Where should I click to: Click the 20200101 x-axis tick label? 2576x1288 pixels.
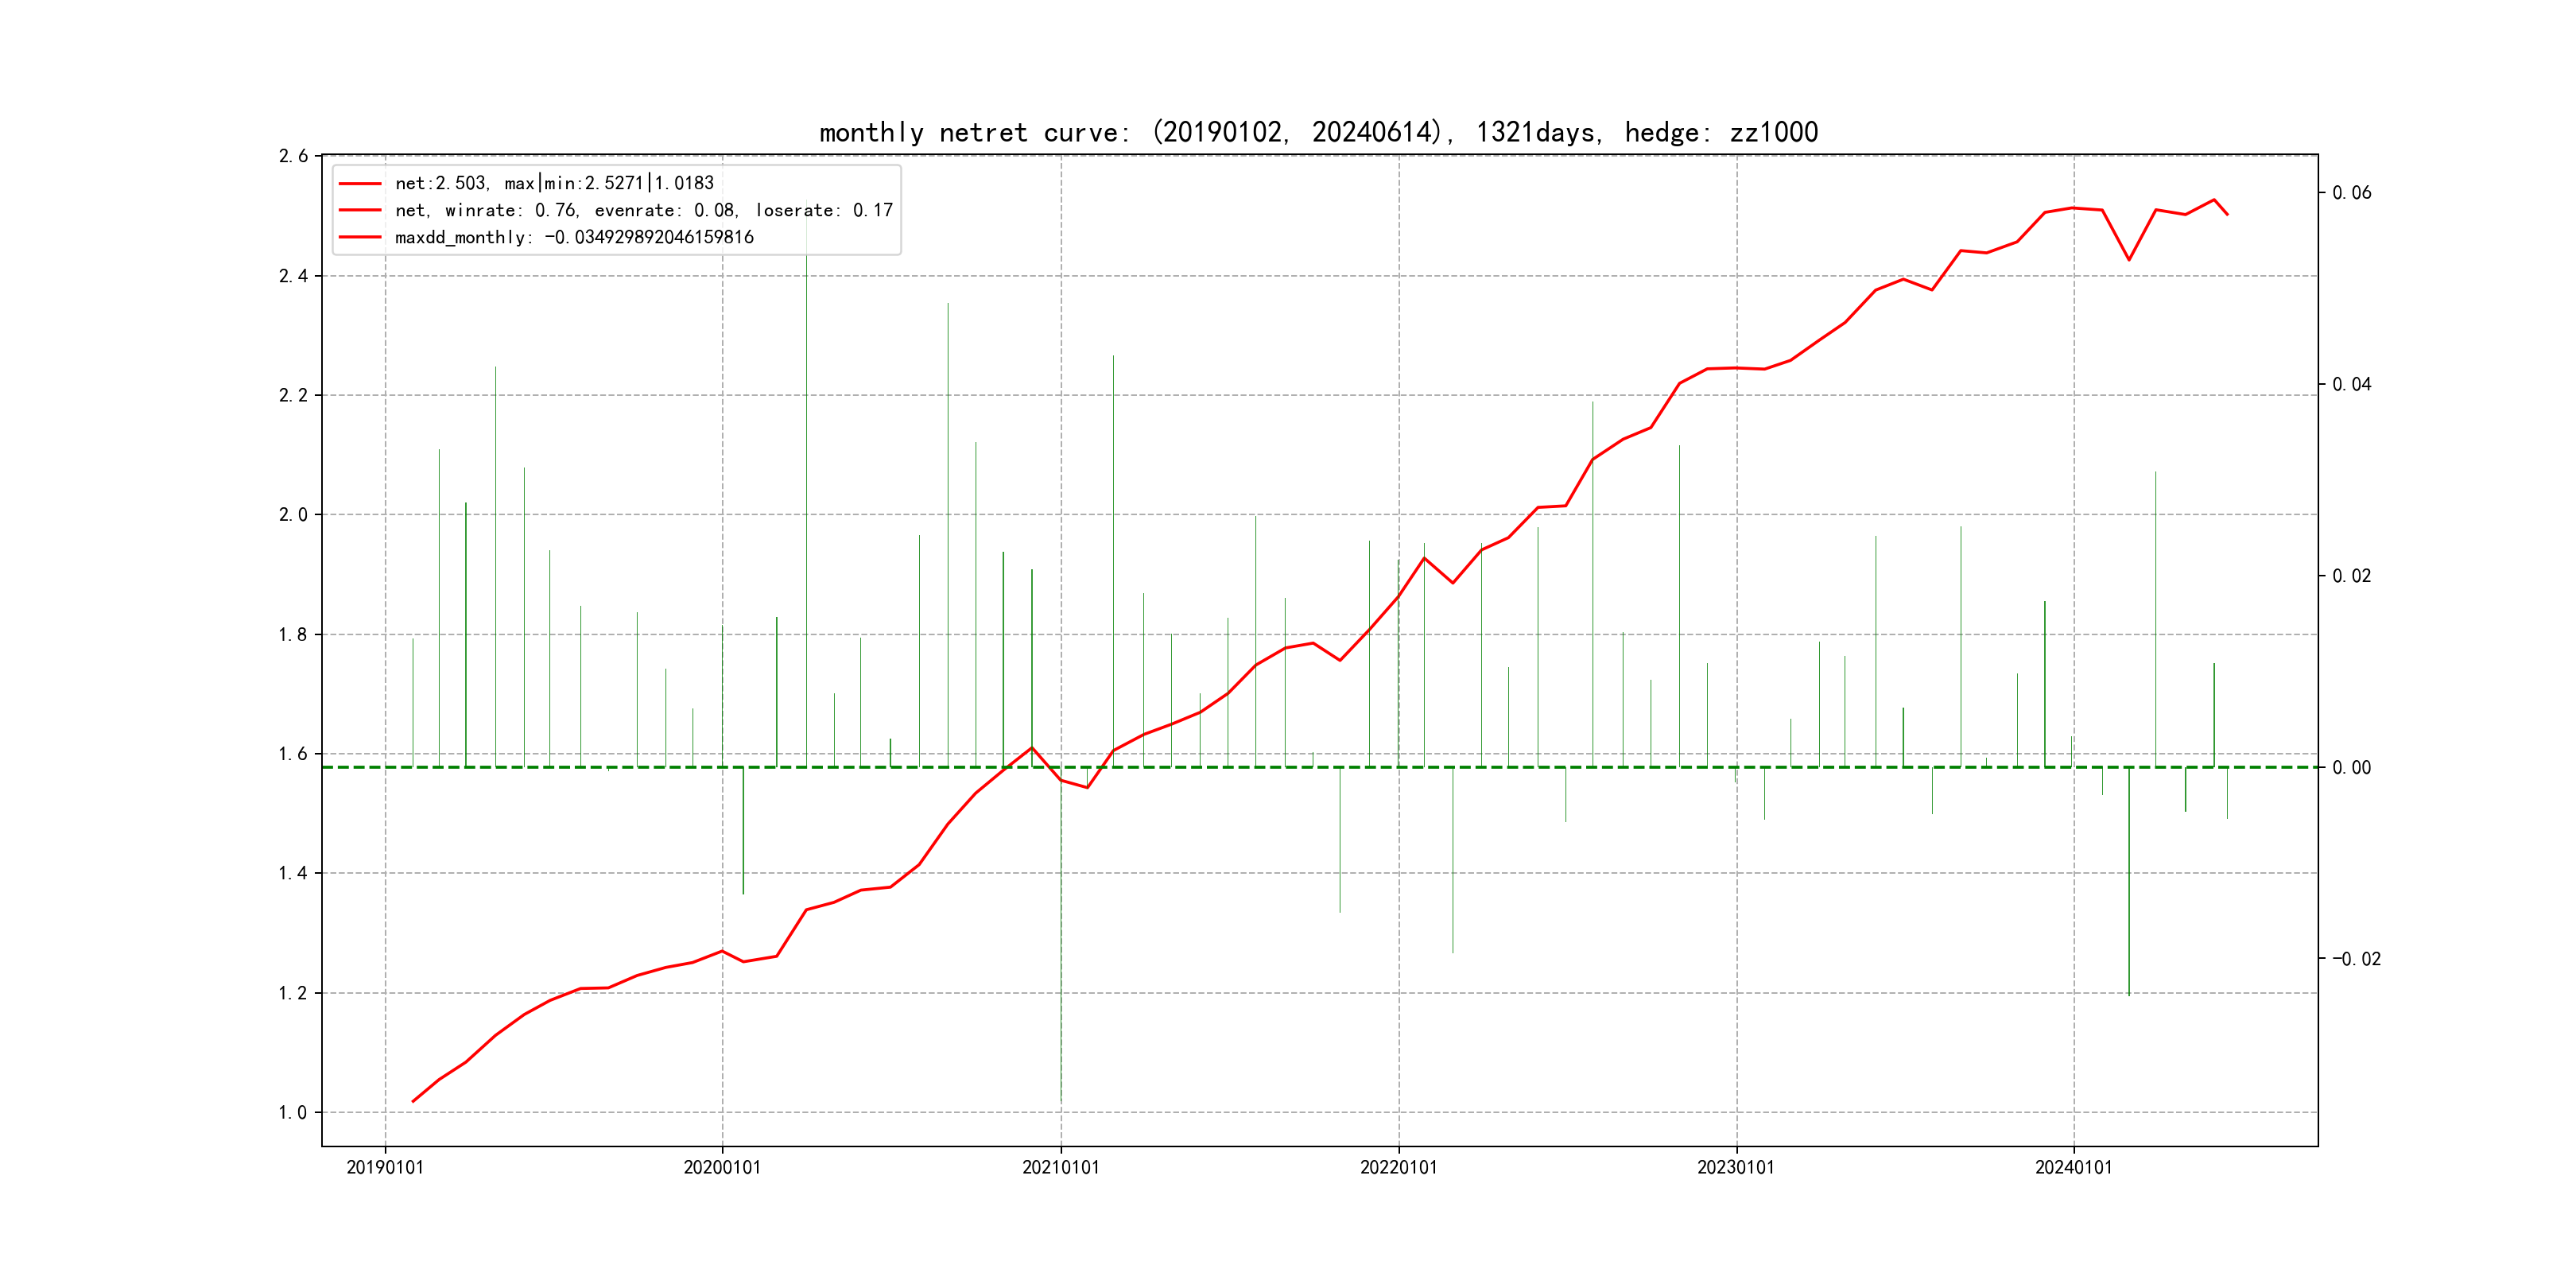tap(722, 1167)
